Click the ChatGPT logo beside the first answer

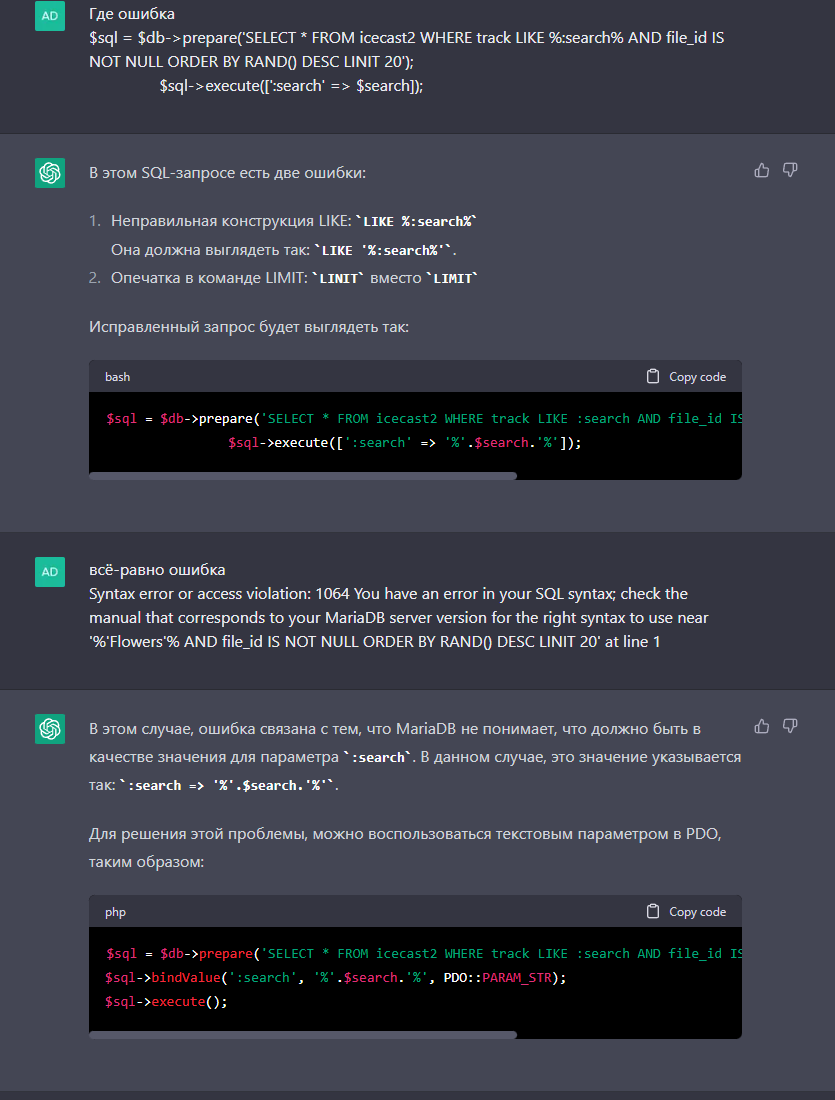[50, 173]
